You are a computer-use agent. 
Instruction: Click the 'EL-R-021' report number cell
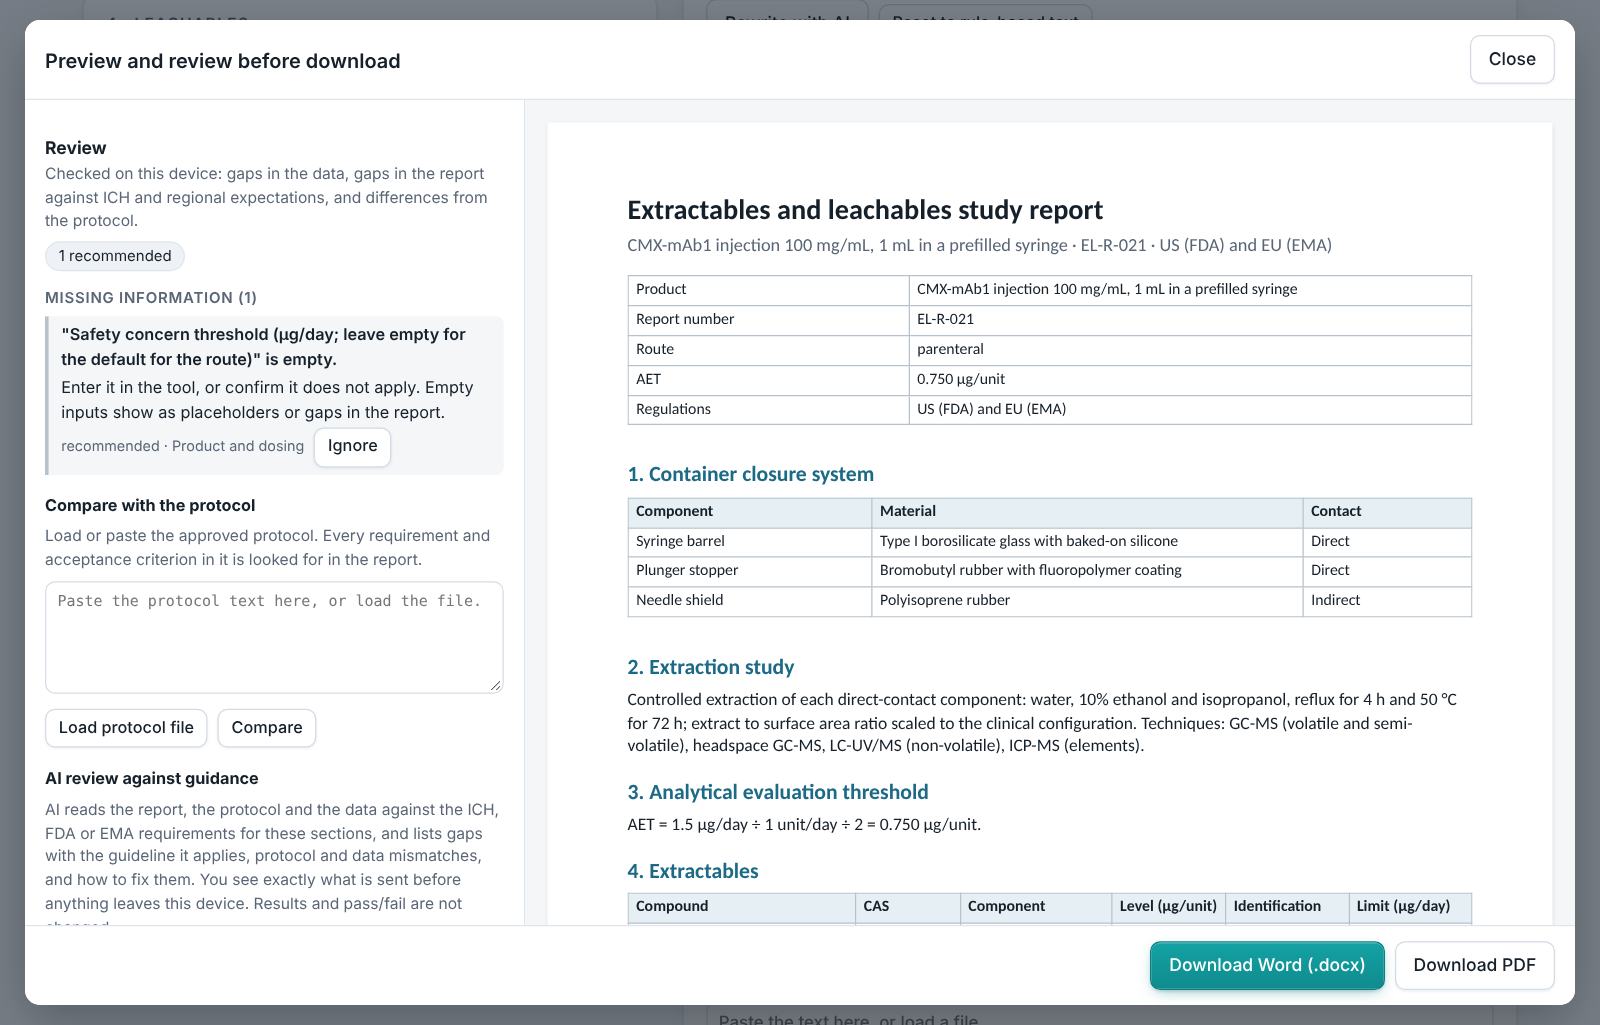coord(1190,320)
